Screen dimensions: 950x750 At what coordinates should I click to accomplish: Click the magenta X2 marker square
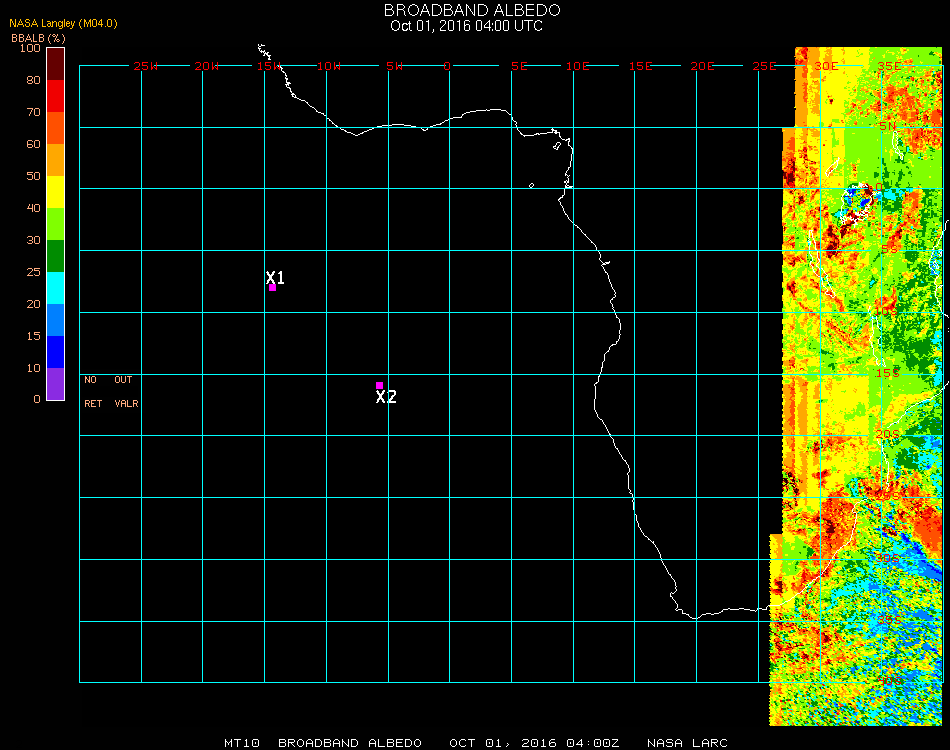point(380,385)
